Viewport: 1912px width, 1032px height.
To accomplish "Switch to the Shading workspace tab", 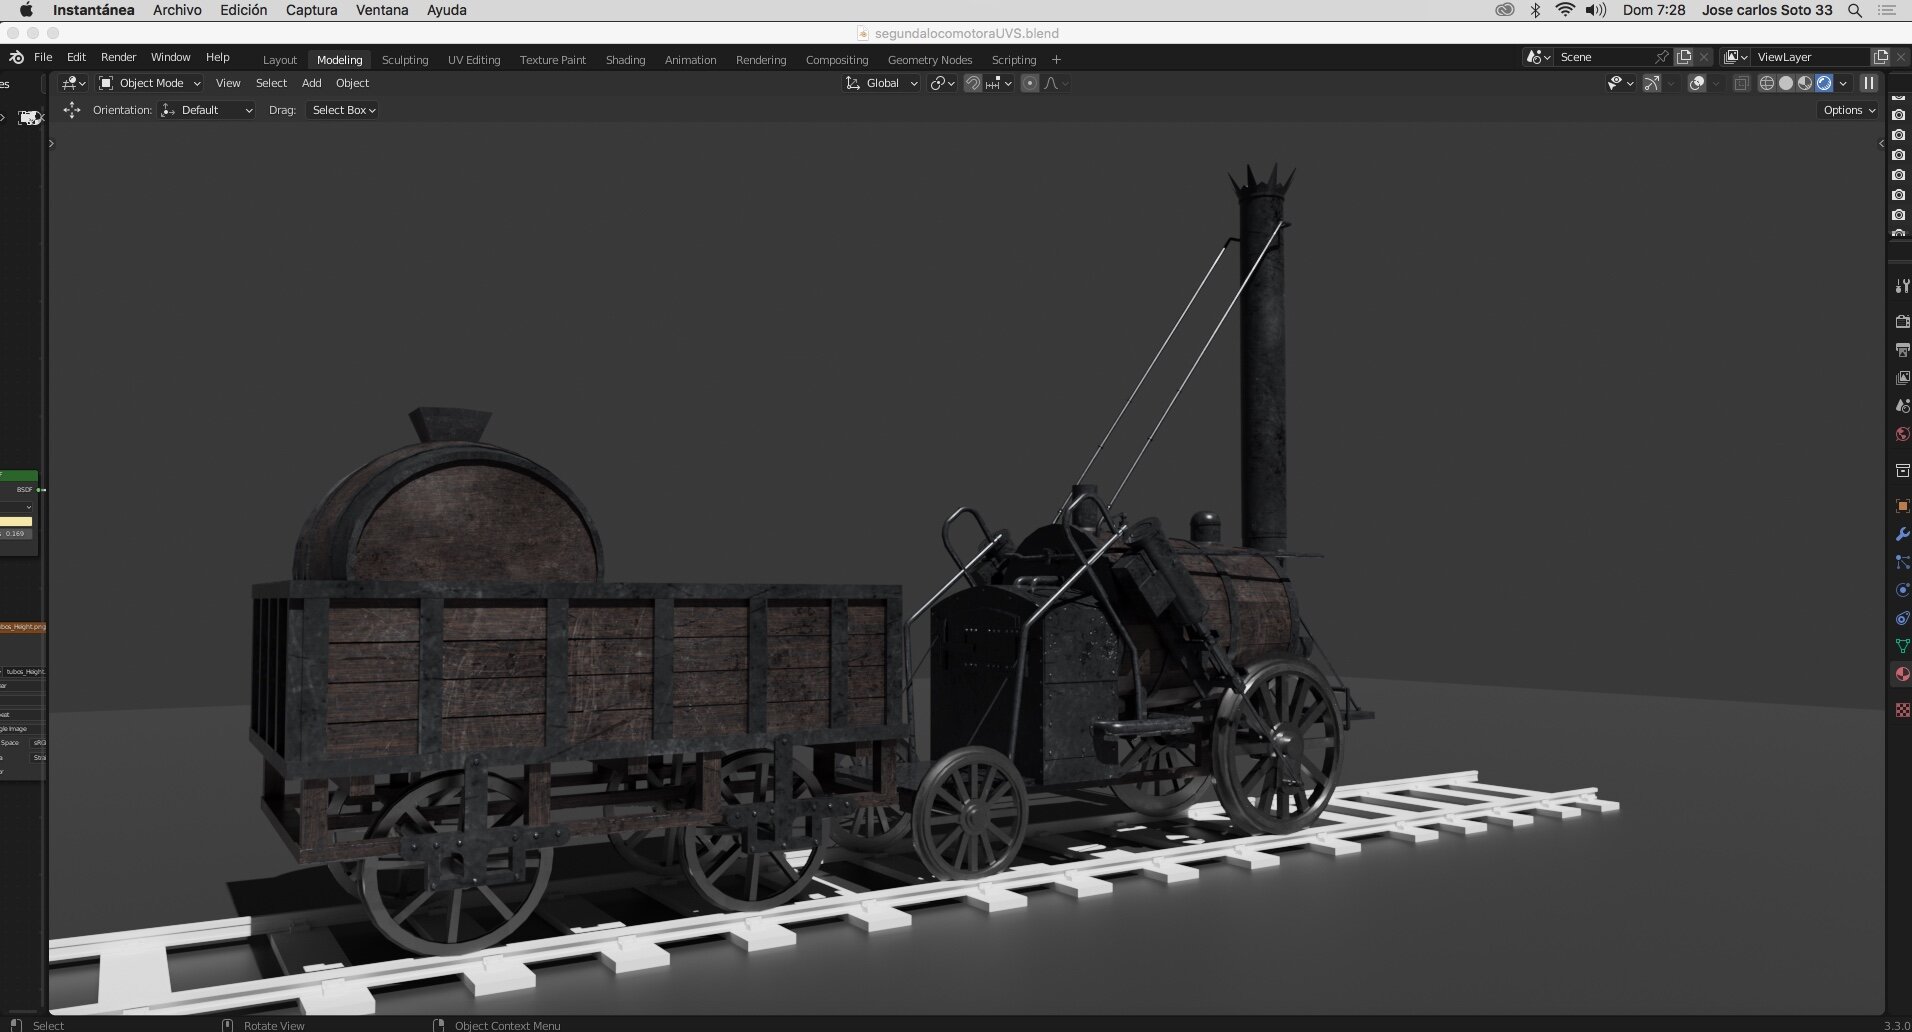I will [625, 60].
